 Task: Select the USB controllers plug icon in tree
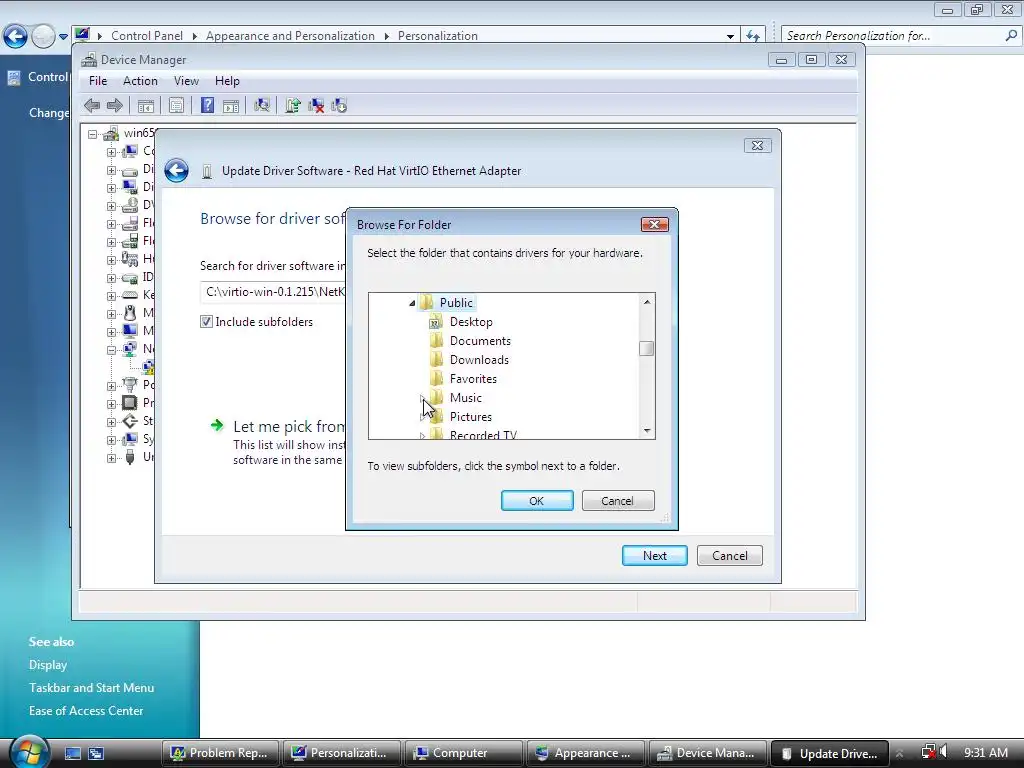coord(130,457)
